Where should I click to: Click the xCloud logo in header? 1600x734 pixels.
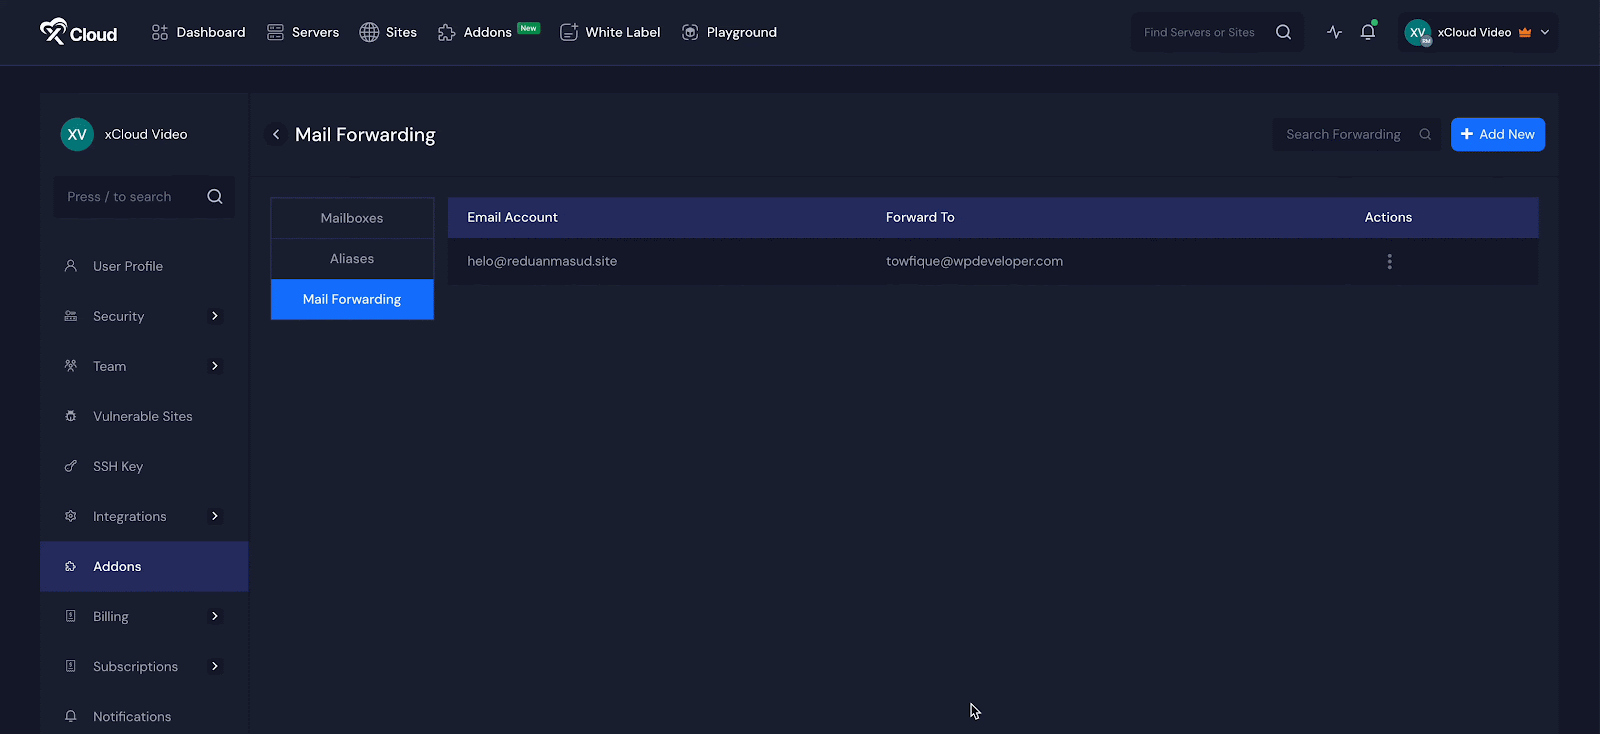(78, 32)
